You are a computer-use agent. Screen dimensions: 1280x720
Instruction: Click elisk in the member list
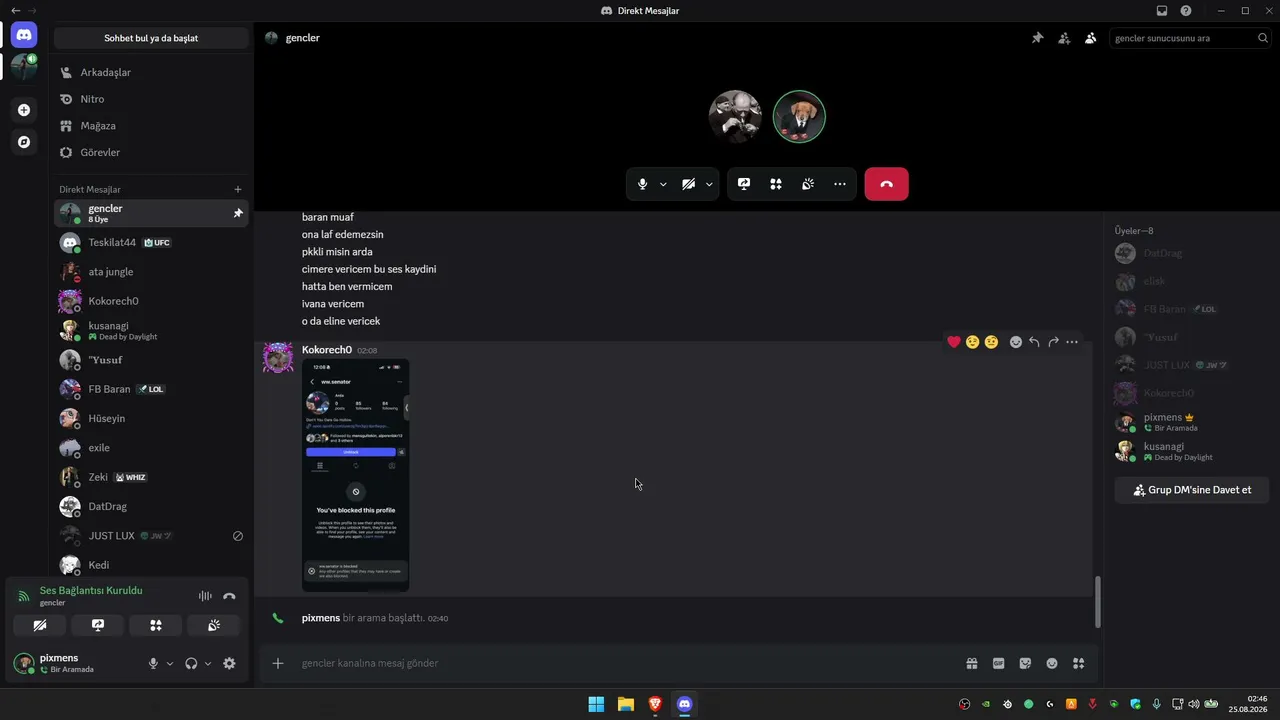tap(1191, 282)
